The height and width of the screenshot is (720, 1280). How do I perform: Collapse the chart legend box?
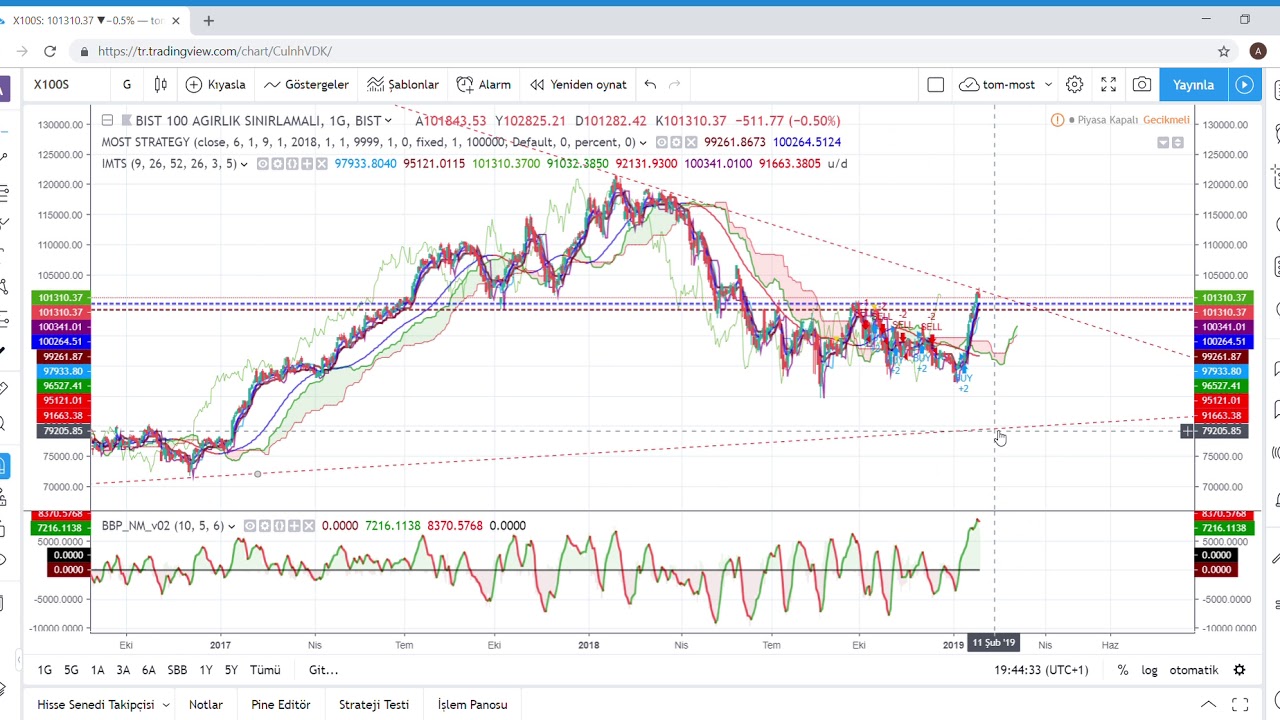[x=107, y=121]
